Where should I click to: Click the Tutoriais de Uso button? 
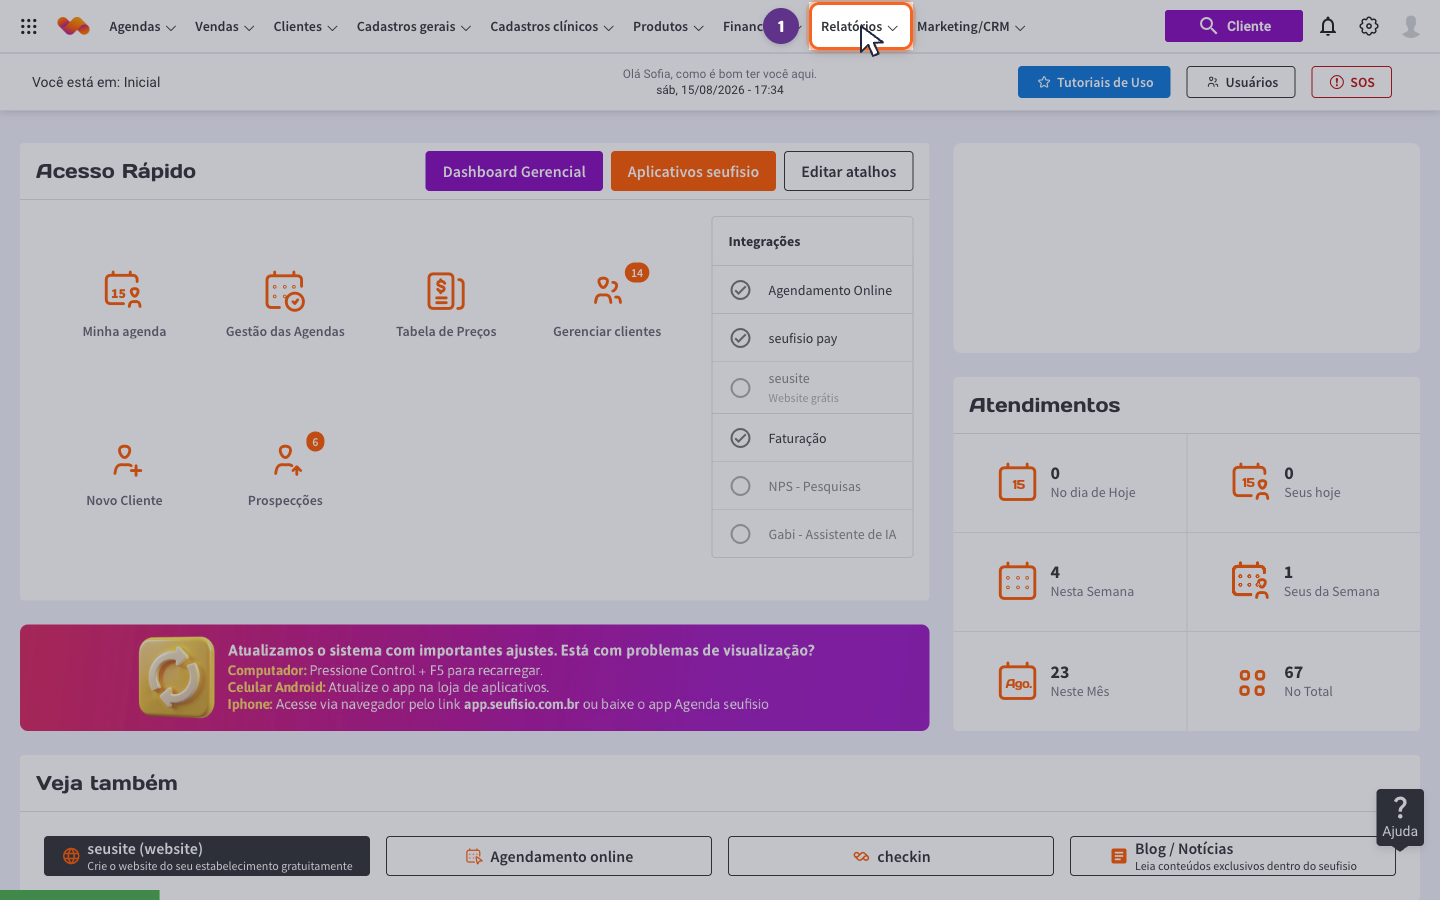pos(1094,82)
